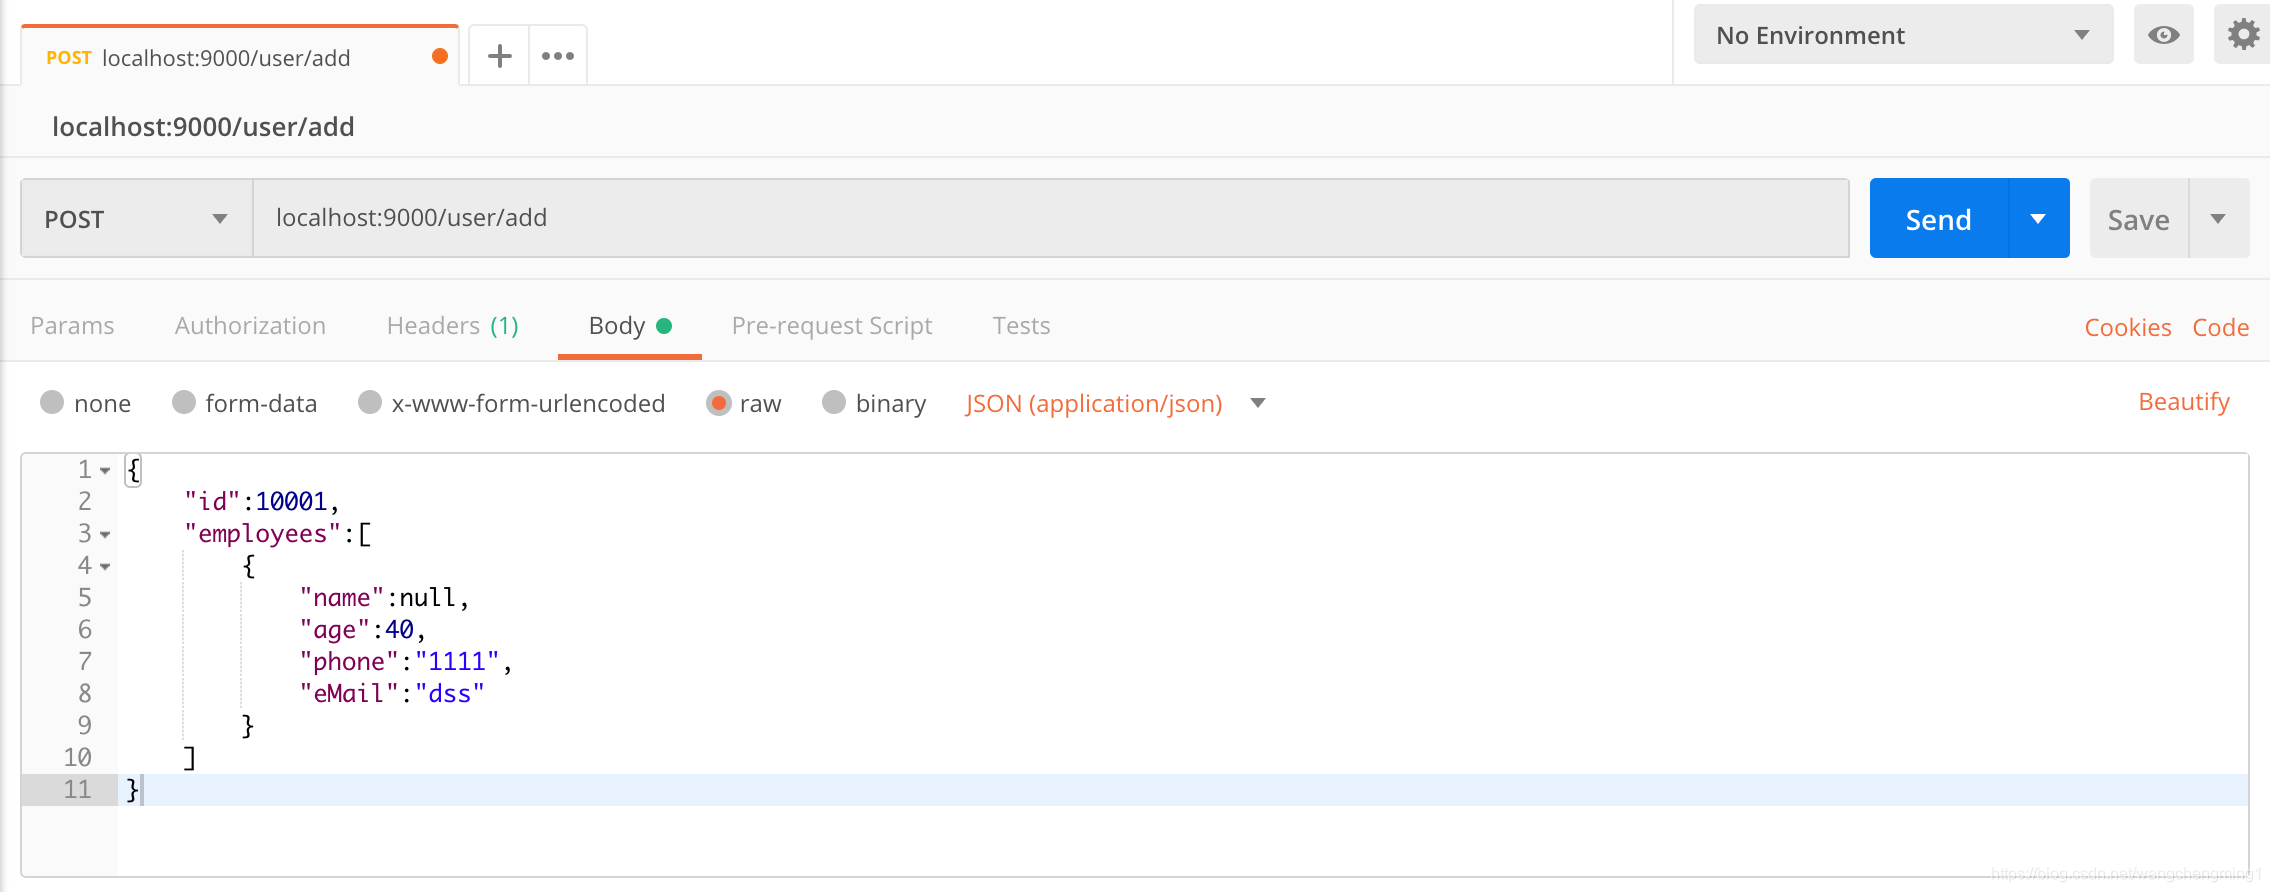Click the request URL input field
Image resolution: width=2270 pixels, height=892 pixels.
(1051, 218)
